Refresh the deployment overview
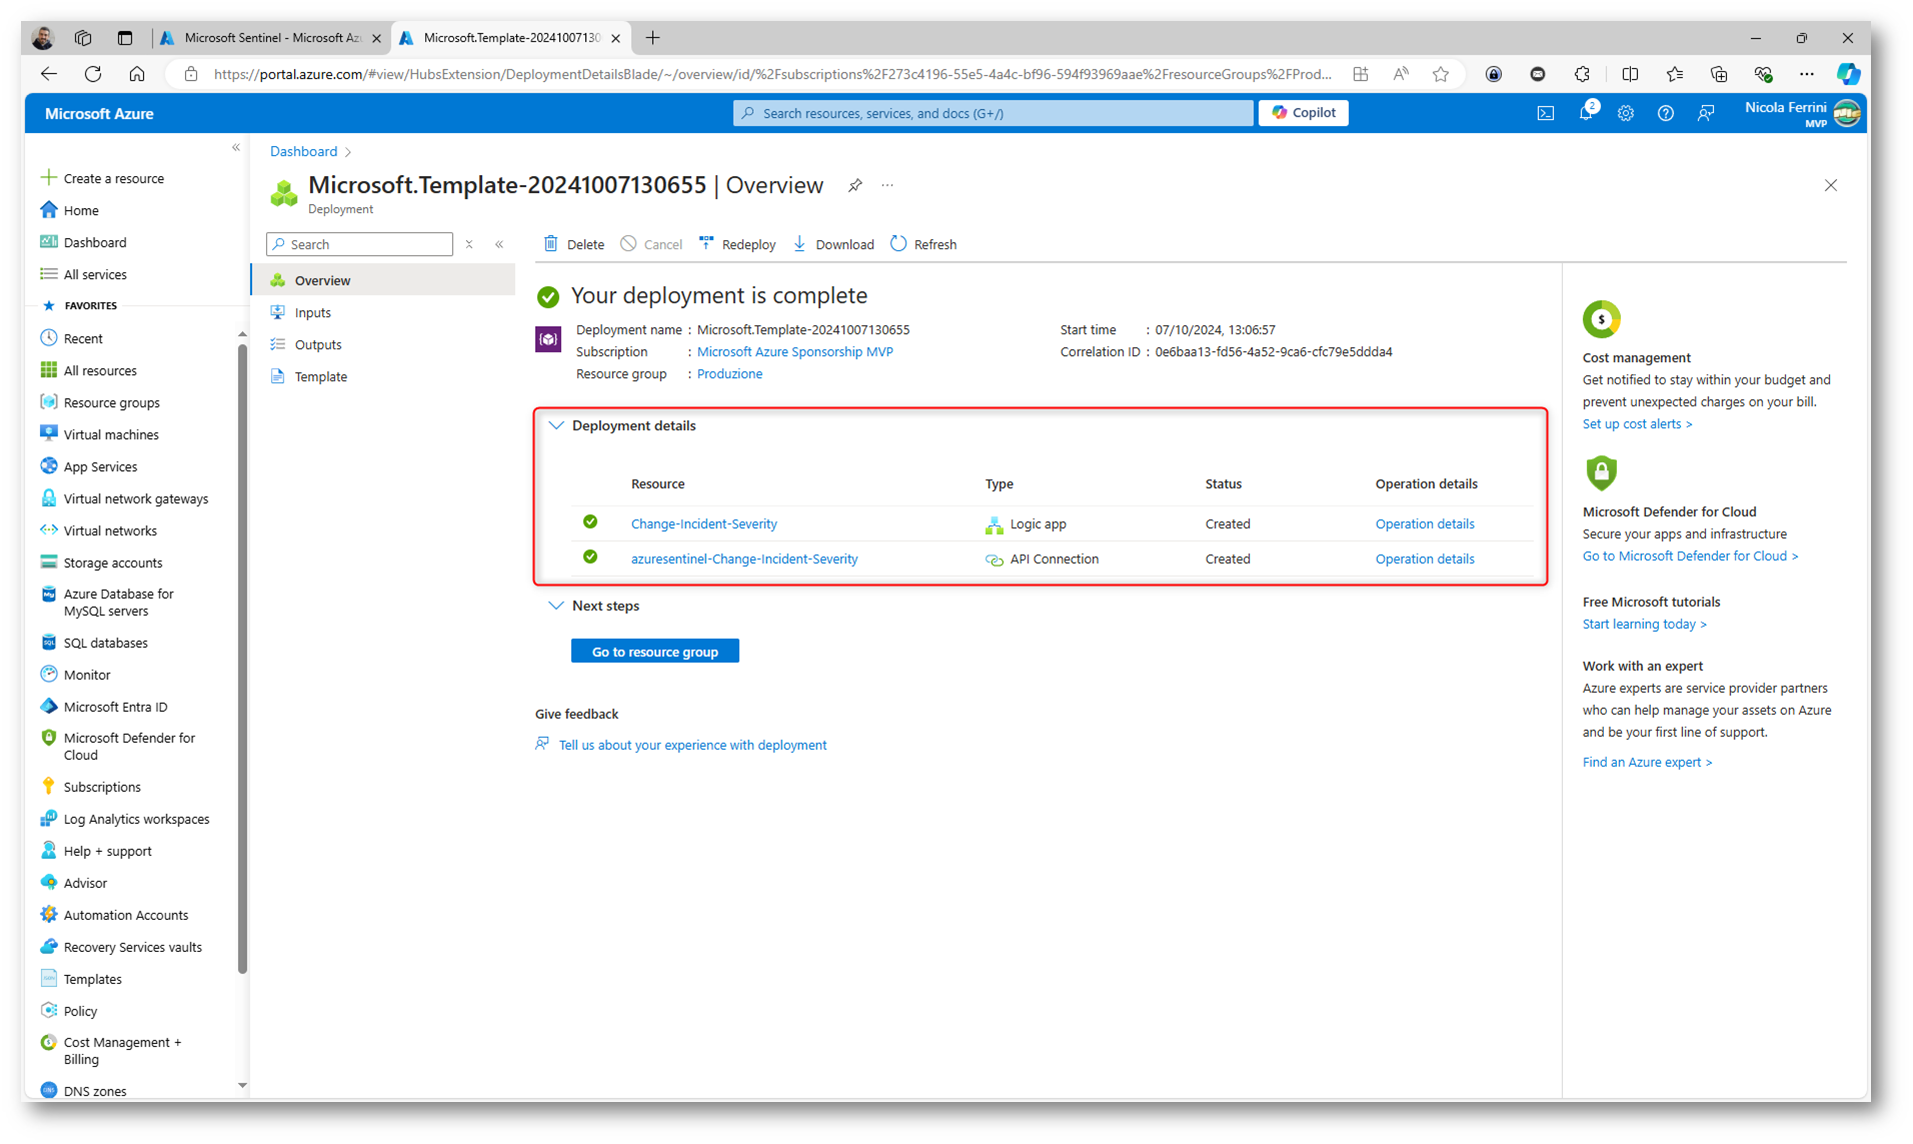The width and height of the screenshot is (1913, 1144). tap(923, 244)
